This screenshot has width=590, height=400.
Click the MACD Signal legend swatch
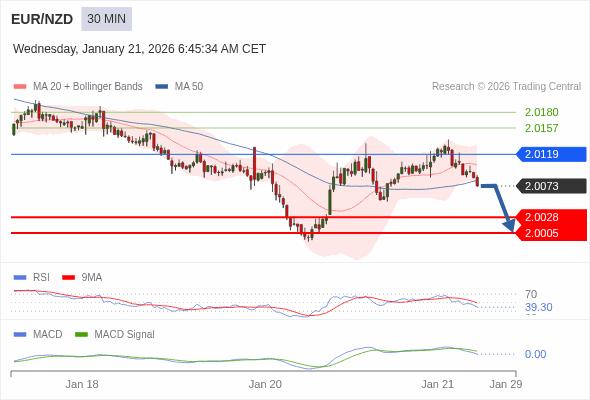pyautogui.click(x=81, y=335)
